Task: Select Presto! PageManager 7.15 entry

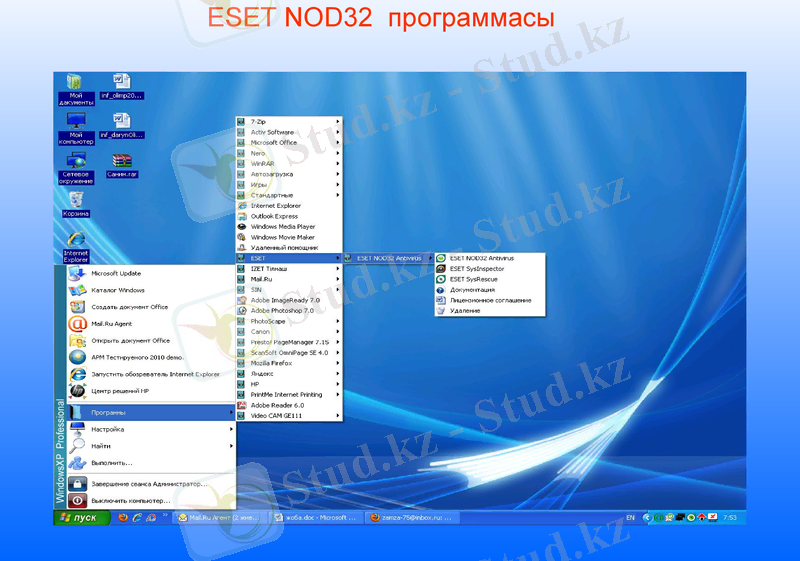Action: [289, 342]
